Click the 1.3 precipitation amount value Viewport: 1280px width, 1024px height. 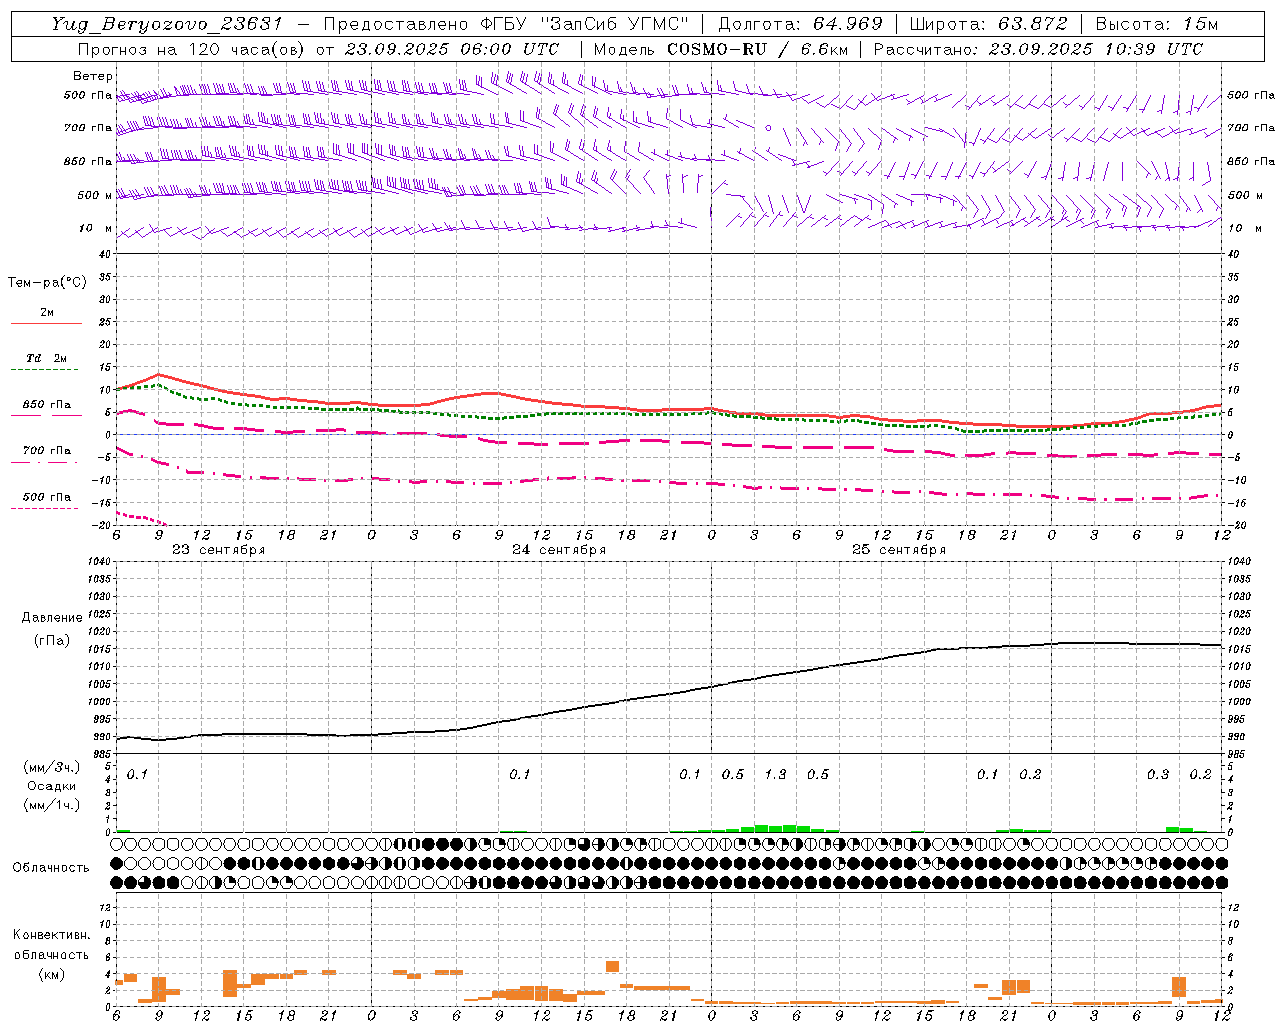775,774
